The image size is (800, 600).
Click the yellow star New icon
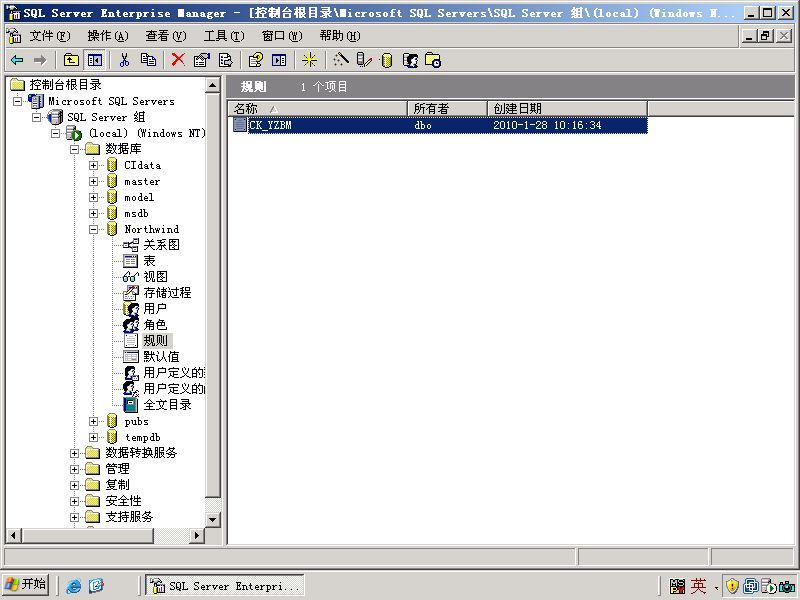pyautogui.click(x=309, y=60)
